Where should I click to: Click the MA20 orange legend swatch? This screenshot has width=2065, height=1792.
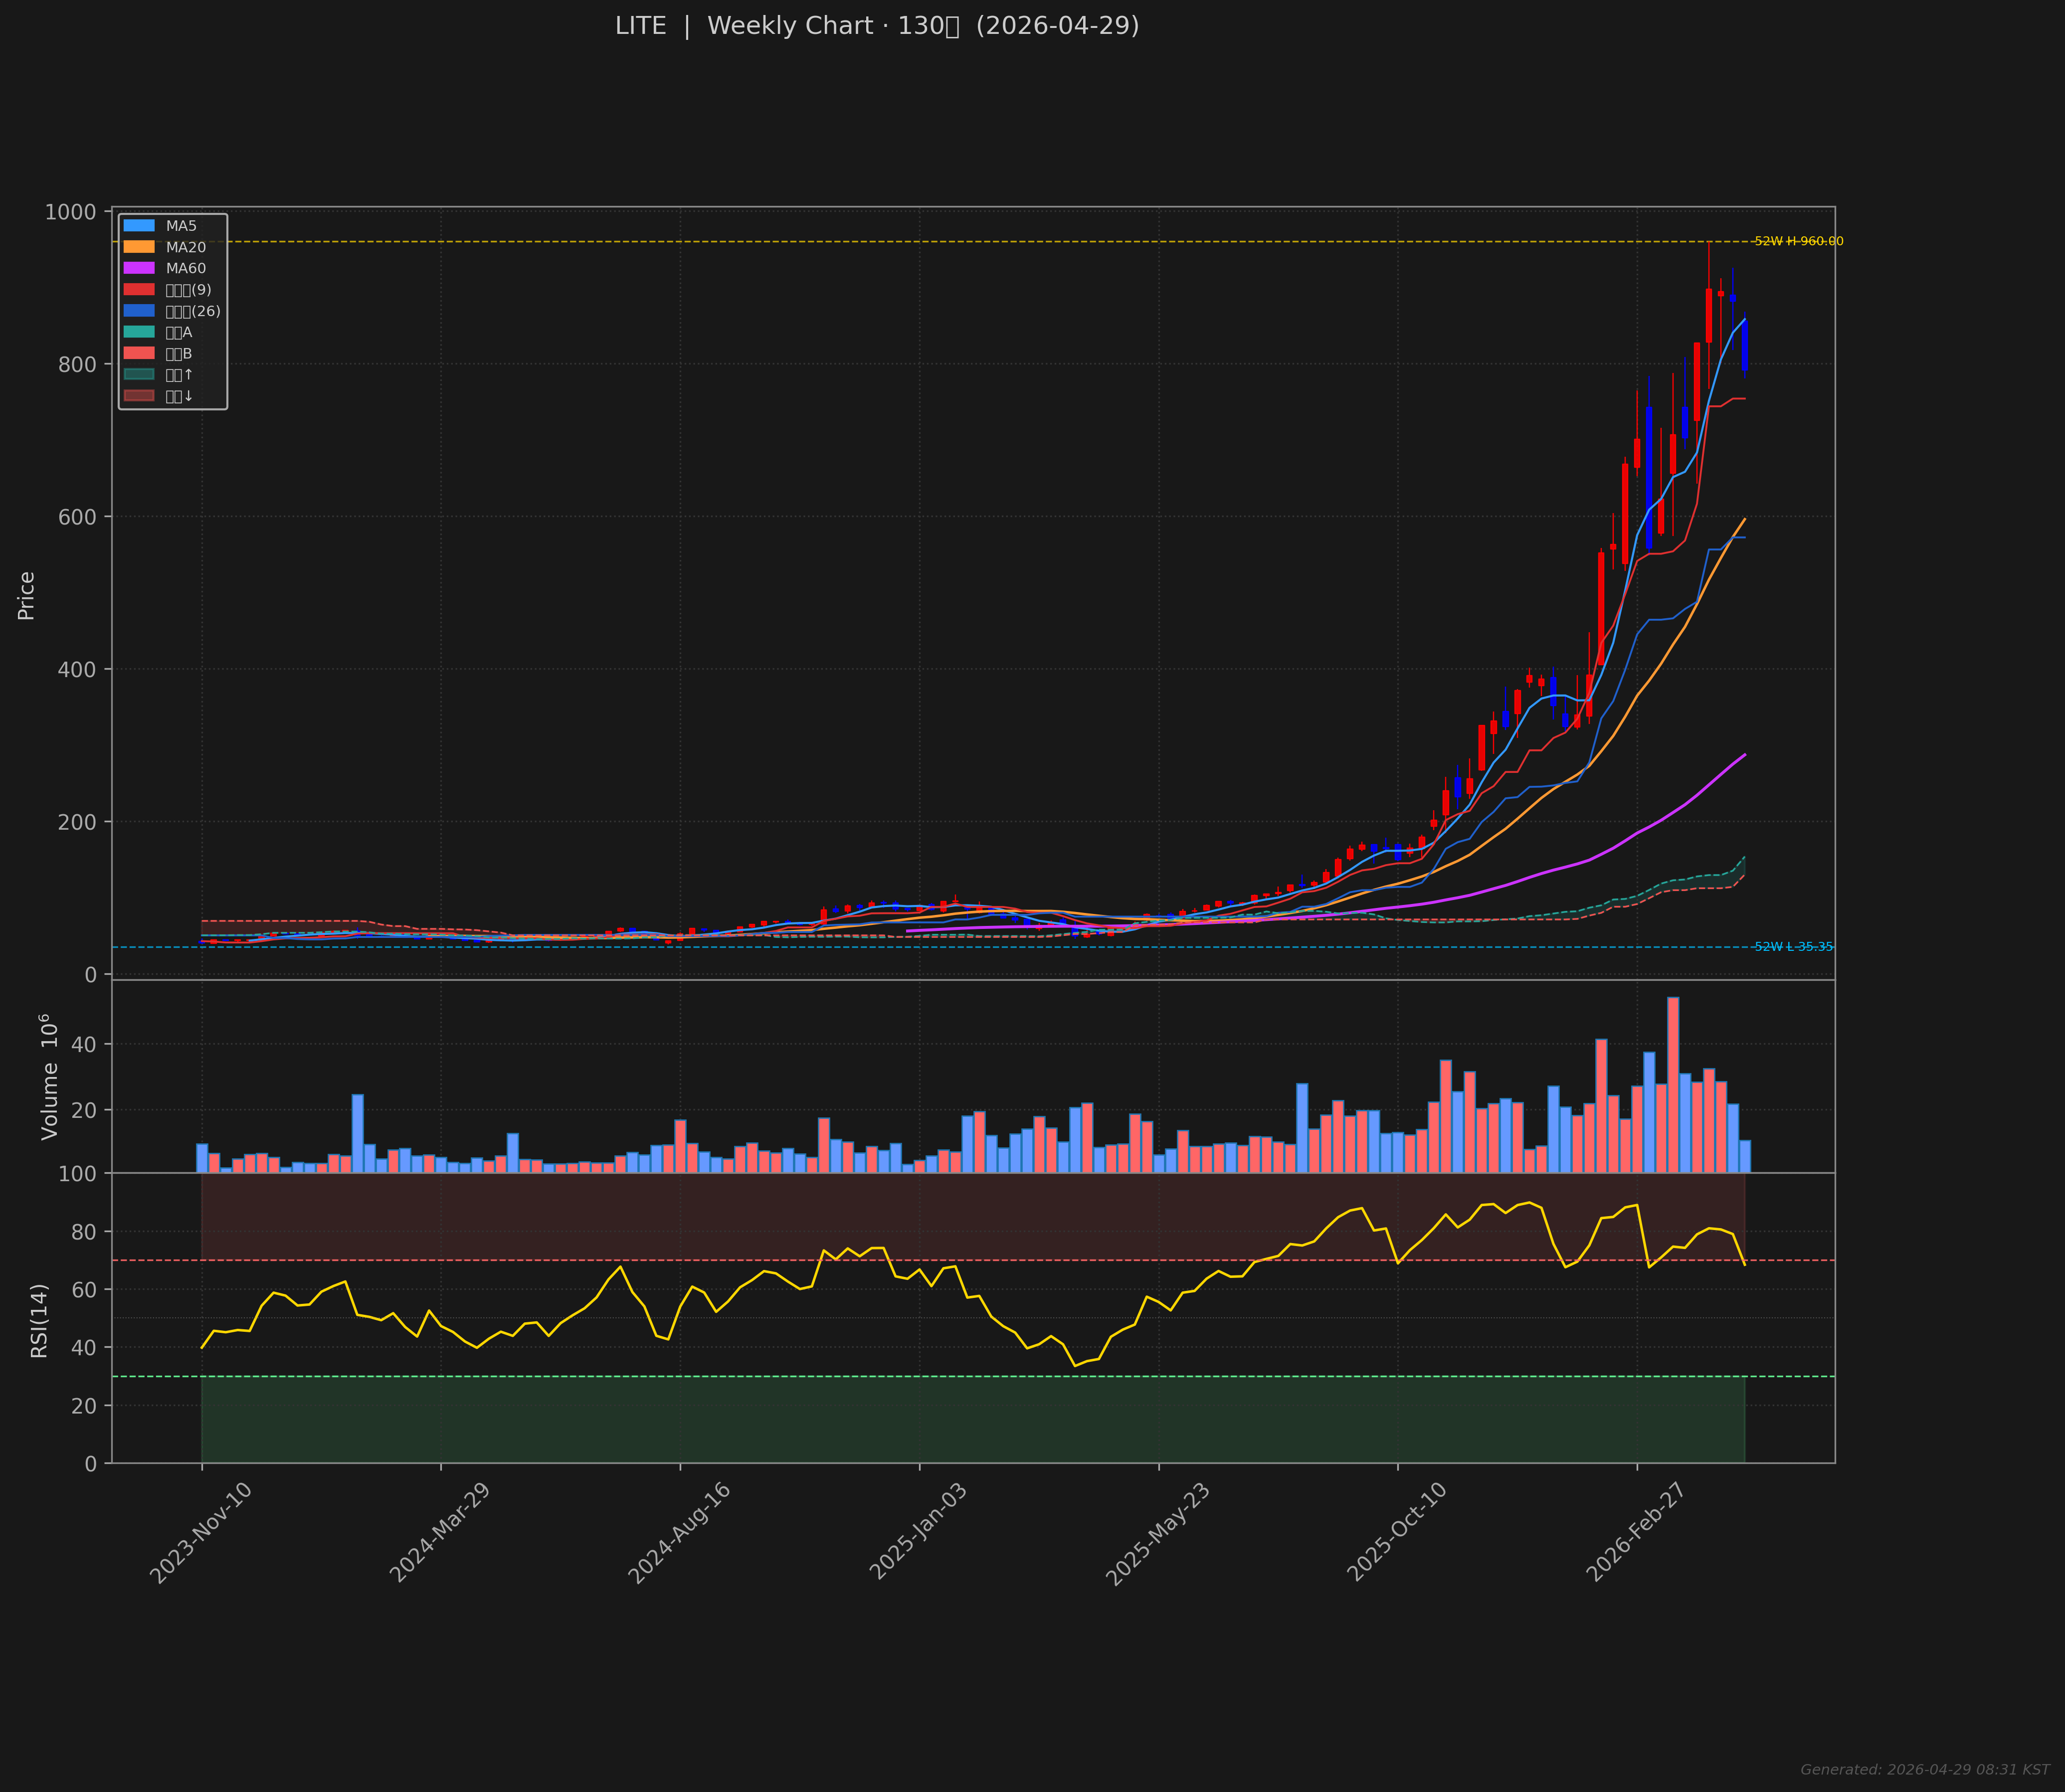click(x=139, y=247)
